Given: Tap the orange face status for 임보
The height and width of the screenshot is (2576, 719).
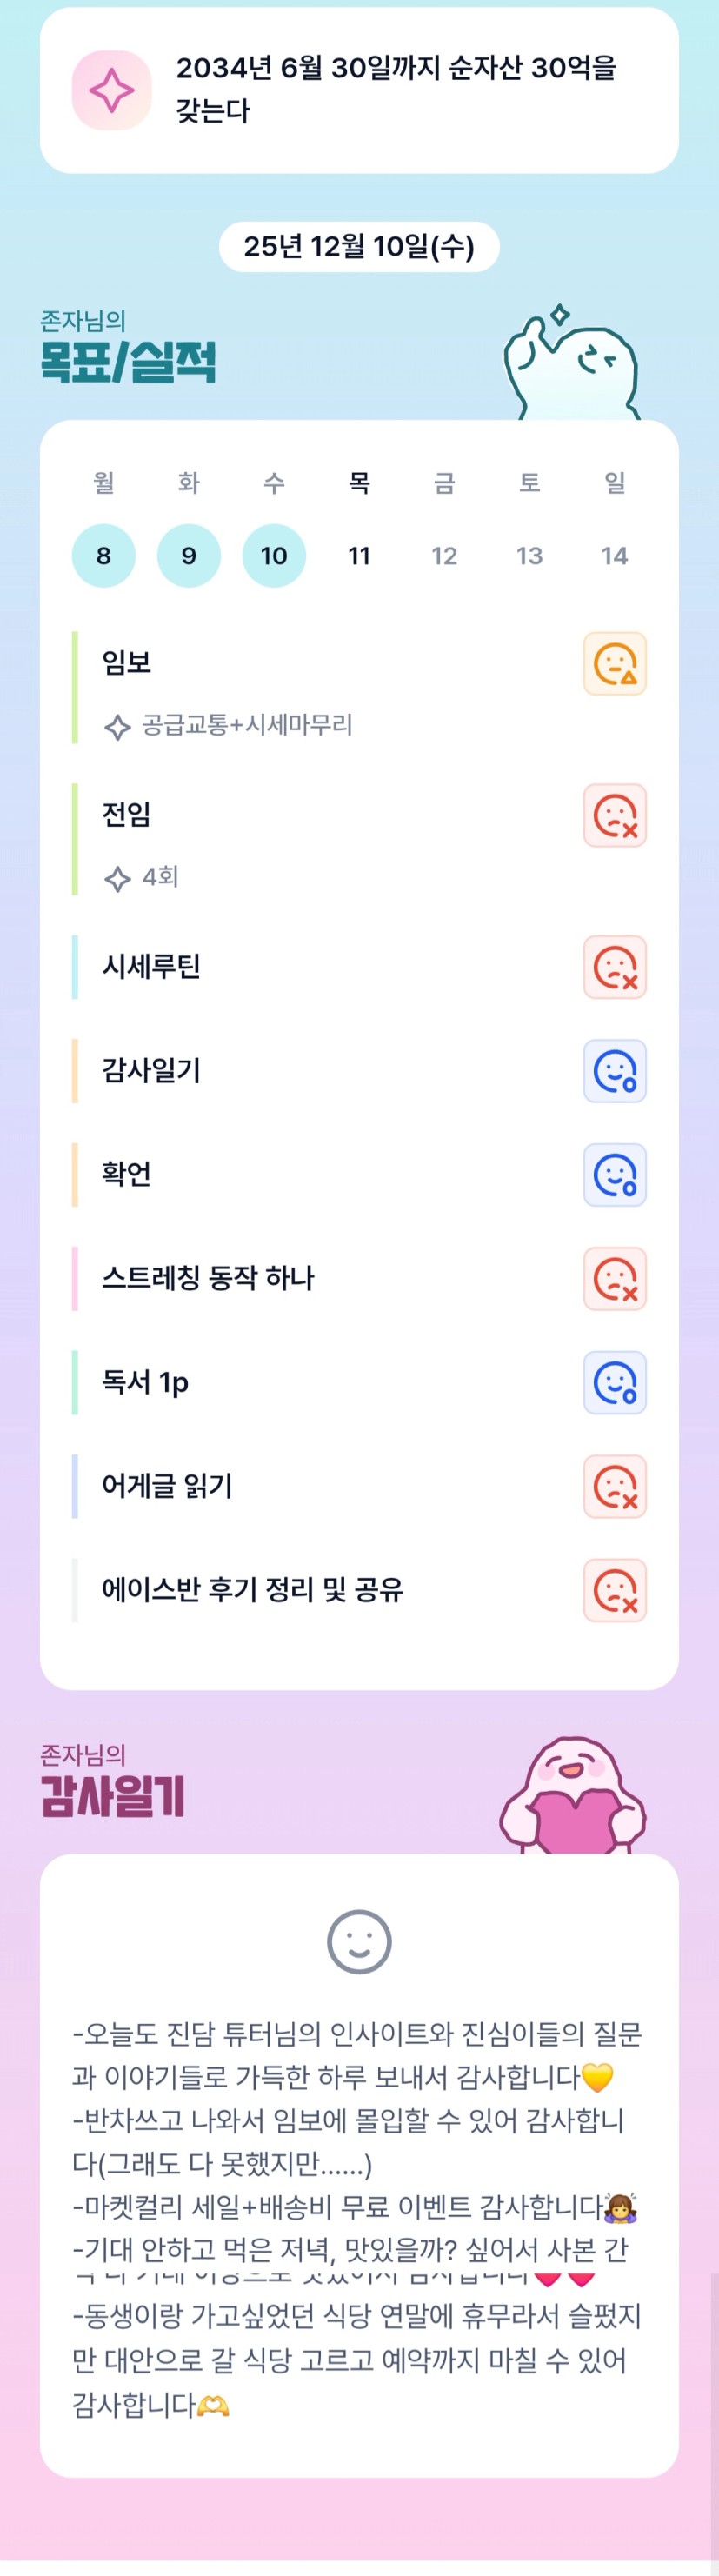Looking at the screenshot, I should (x=614, y=664).
